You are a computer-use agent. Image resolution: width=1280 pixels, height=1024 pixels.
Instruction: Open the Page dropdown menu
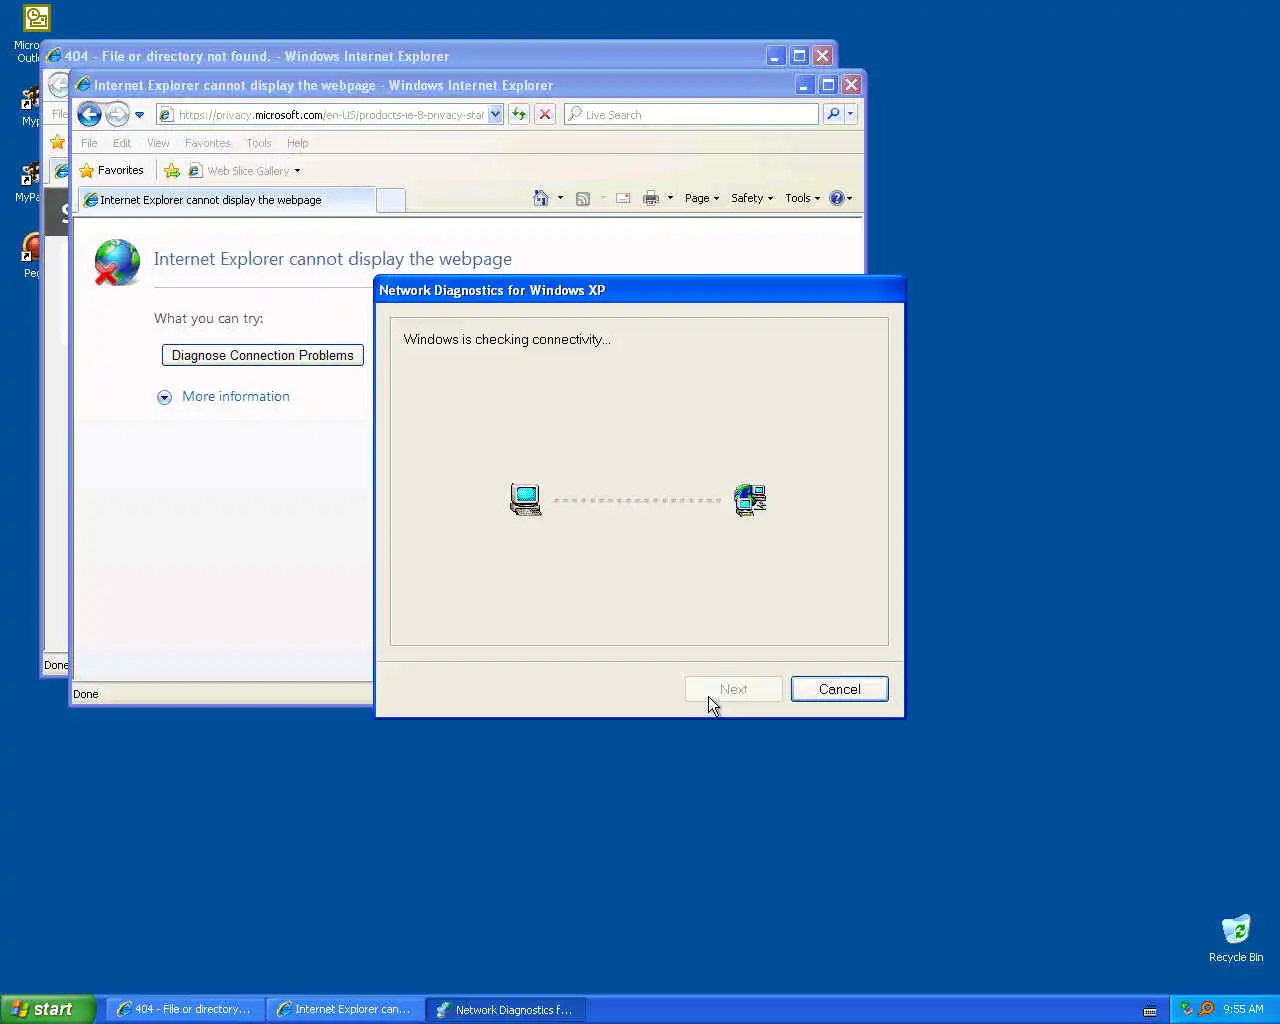[702, 198]
